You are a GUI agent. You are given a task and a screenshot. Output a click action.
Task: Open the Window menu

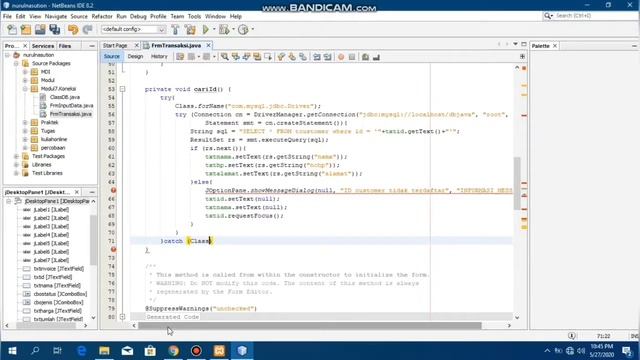tap(215, 16)
